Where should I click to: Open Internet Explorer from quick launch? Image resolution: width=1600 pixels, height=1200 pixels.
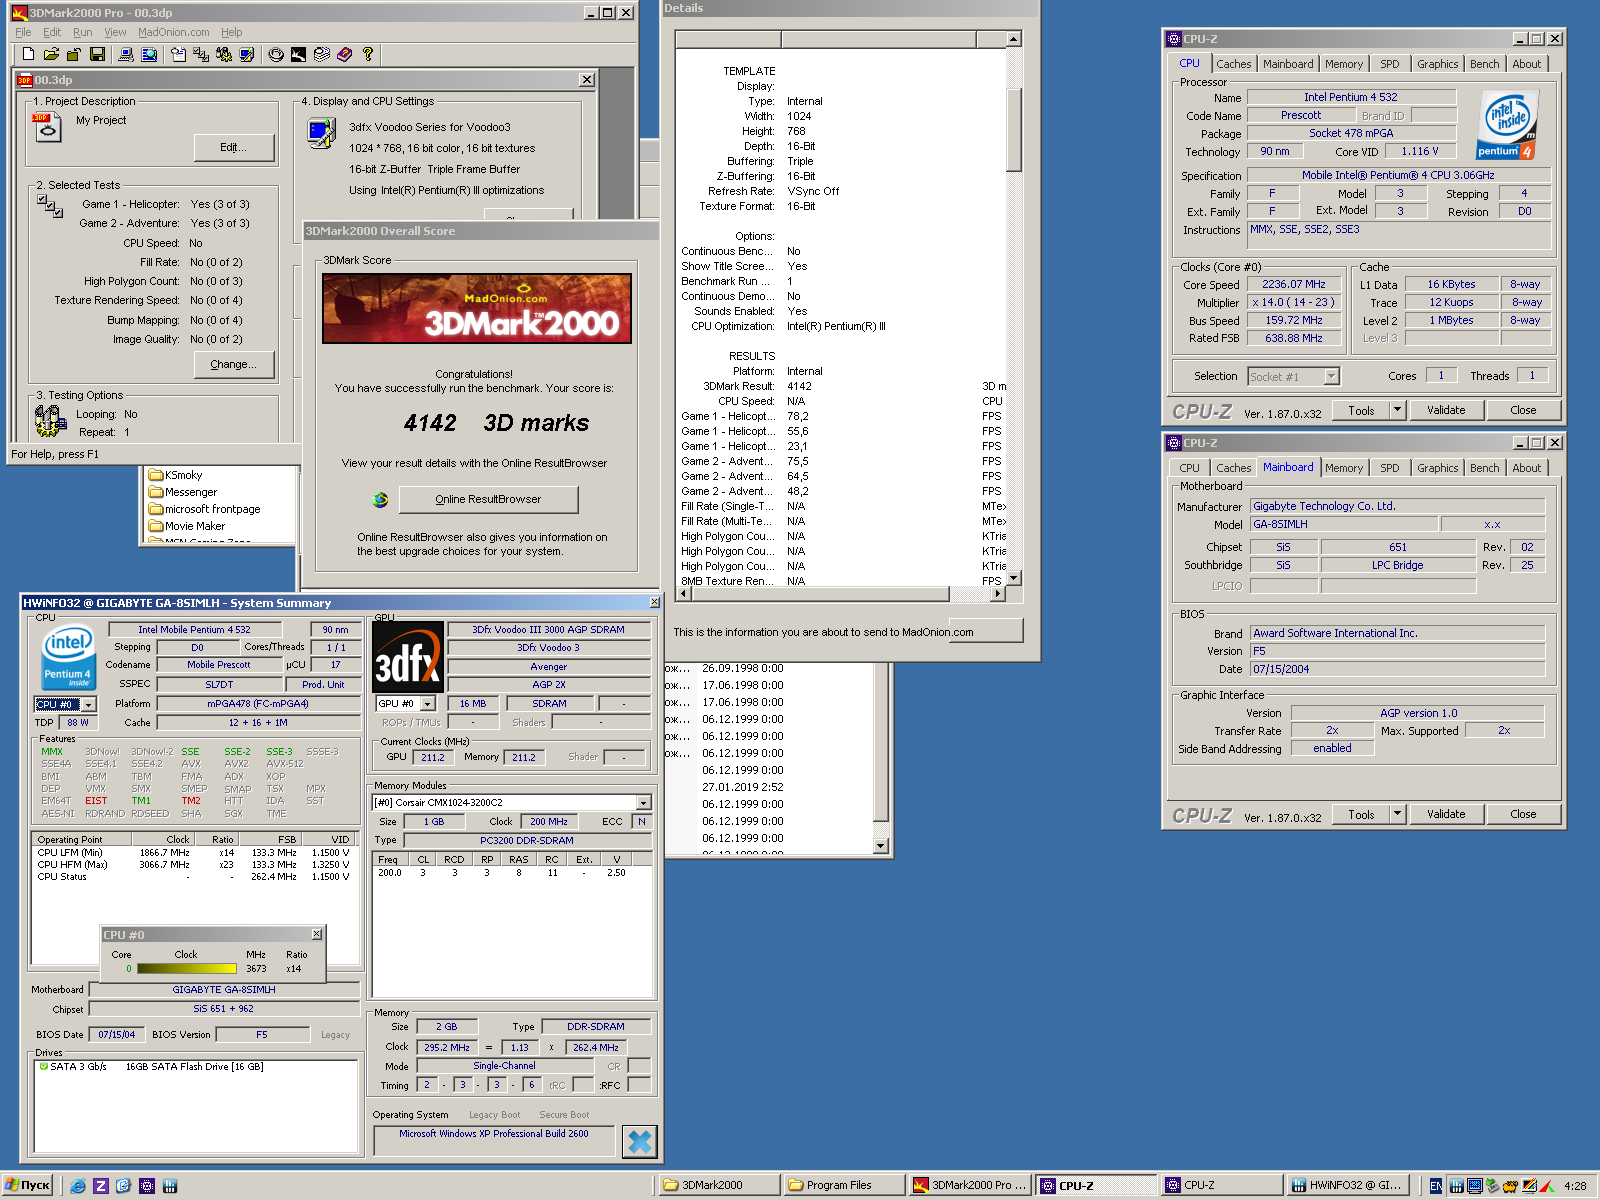pos(78,1186)
